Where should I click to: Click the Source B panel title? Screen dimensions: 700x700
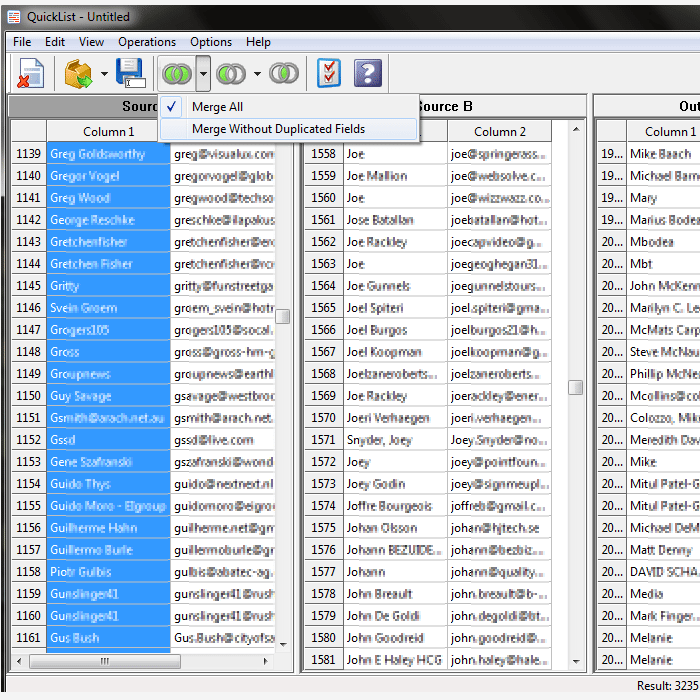(445, 106)
